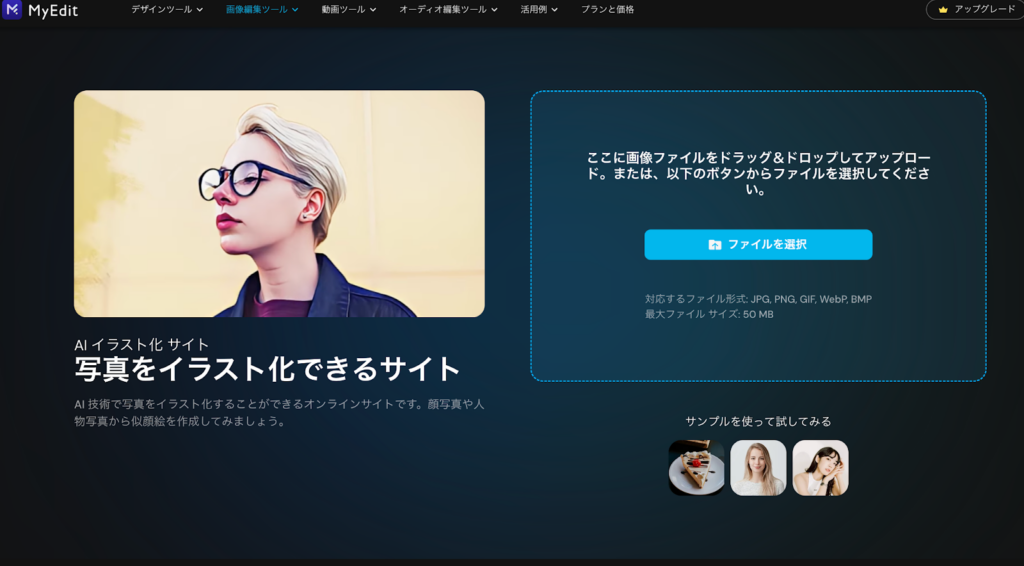
Task: Click the MyEdit brand name text
Action: tap(53, 10)
